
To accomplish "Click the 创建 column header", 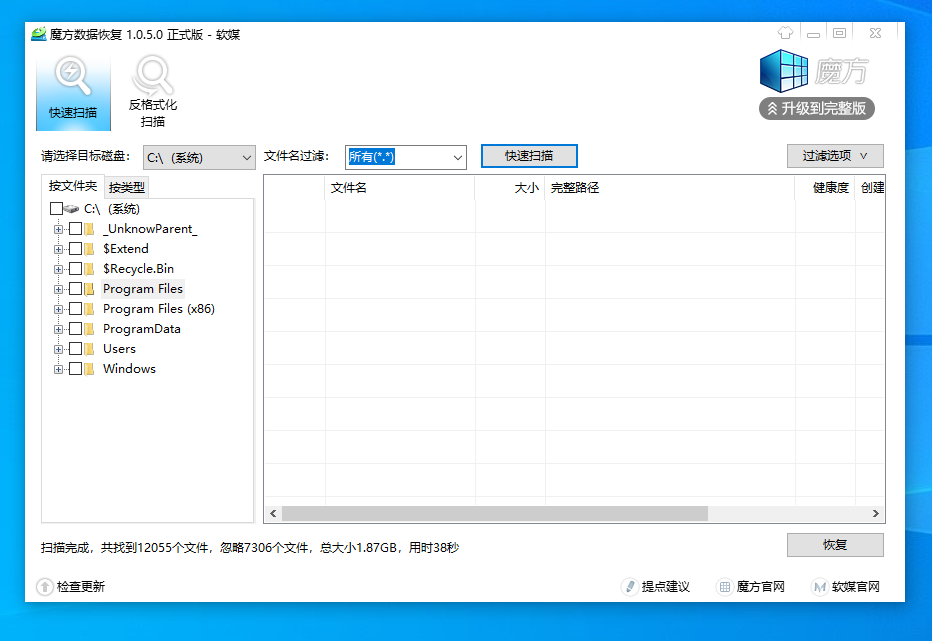I will [870, 188].
